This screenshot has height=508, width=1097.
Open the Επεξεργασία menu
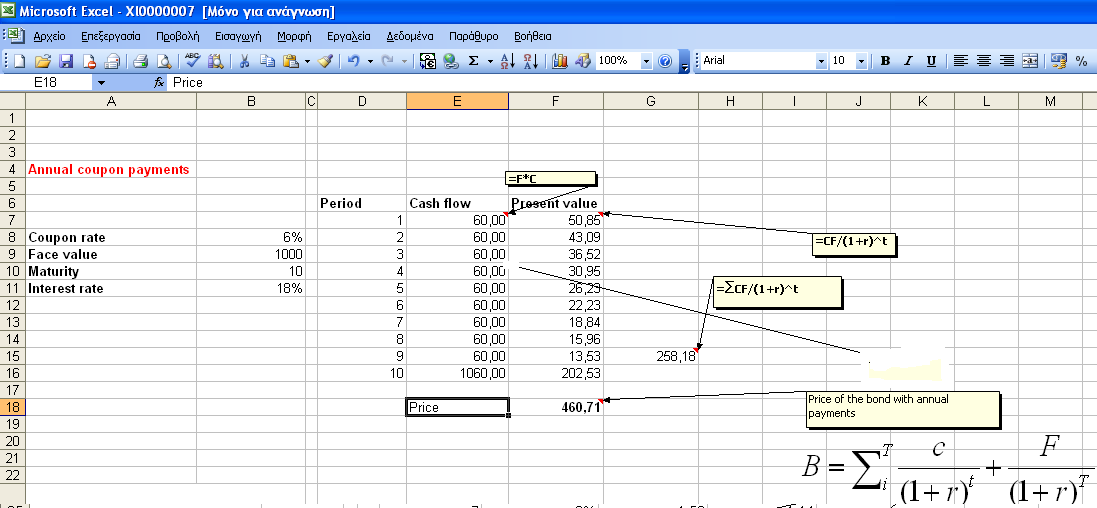[x=111, y=36]
